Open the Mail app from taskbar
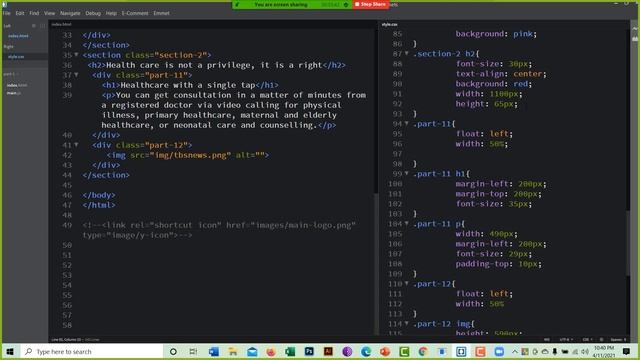 coord(252,351)
